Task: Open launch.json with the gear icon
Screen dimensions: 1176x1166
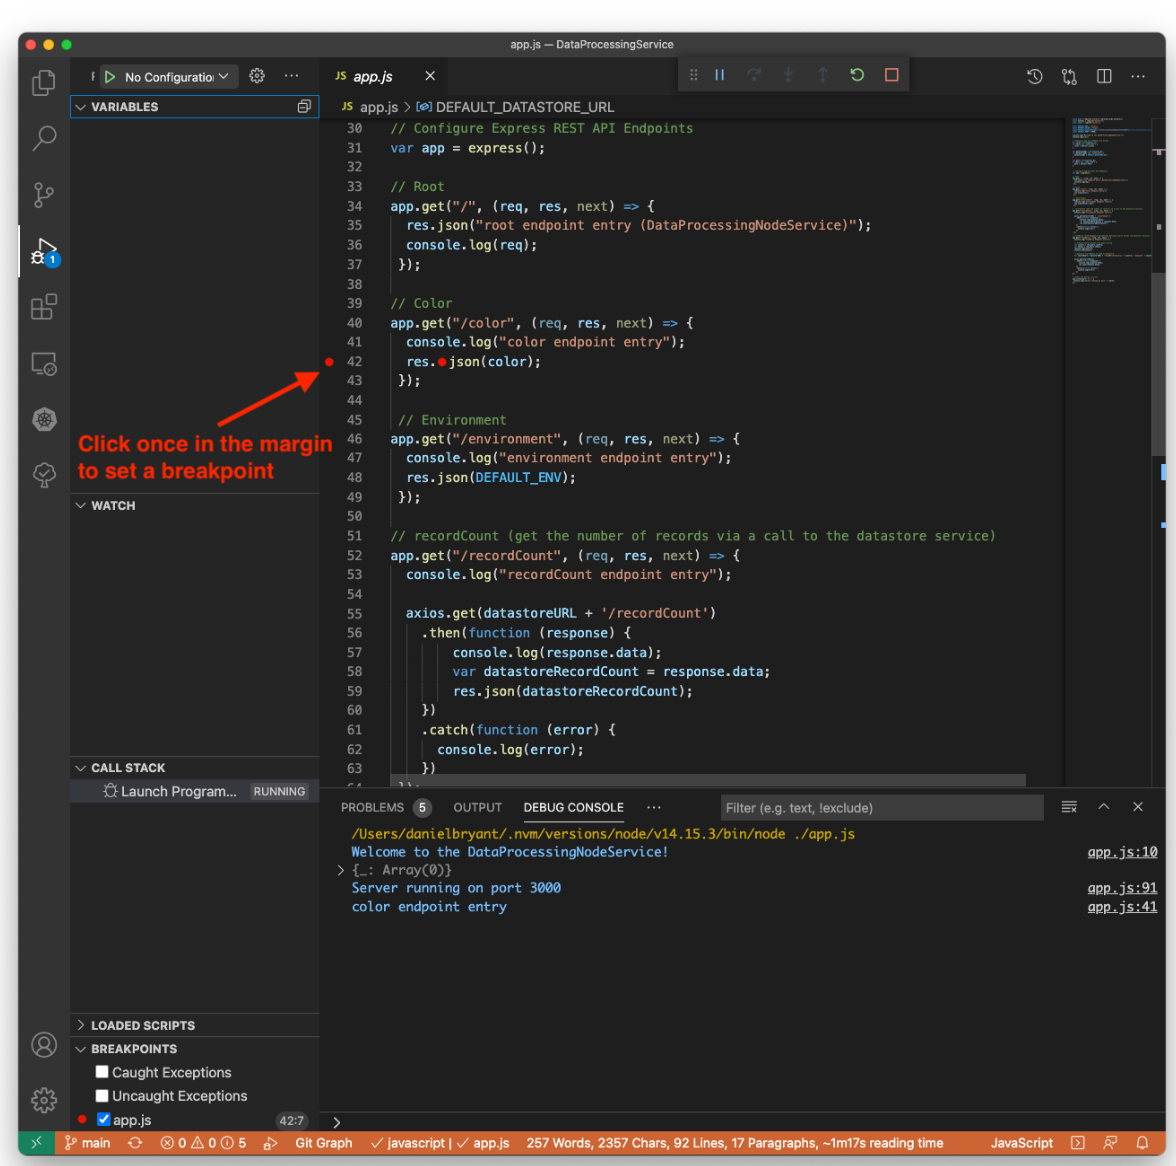Action: click(x=257, y=76)
